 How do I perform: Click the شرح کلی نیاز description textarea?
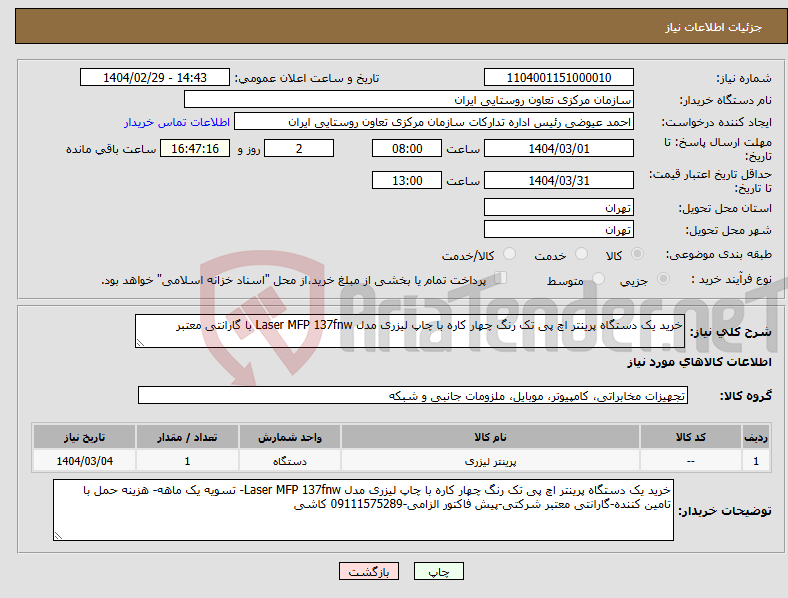coord(410,331)
